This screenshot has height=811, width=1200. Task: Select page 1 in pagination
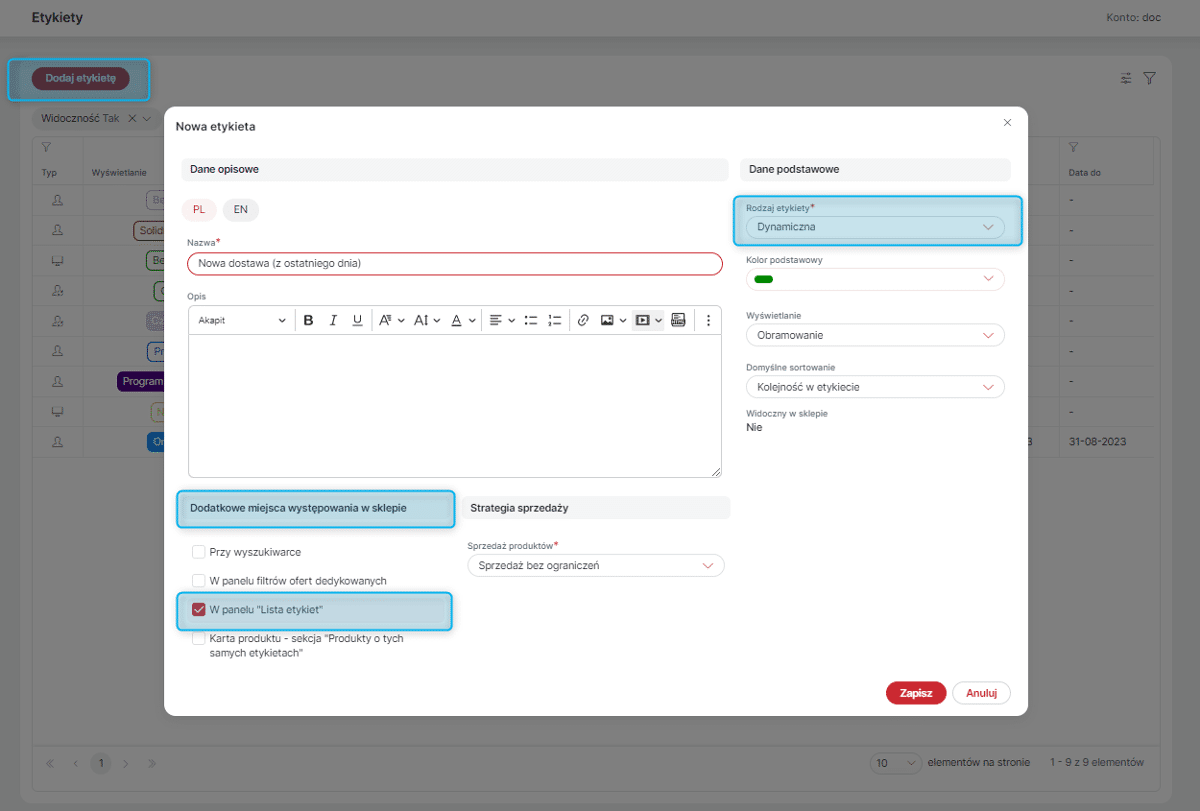click(x=101, y=763)
